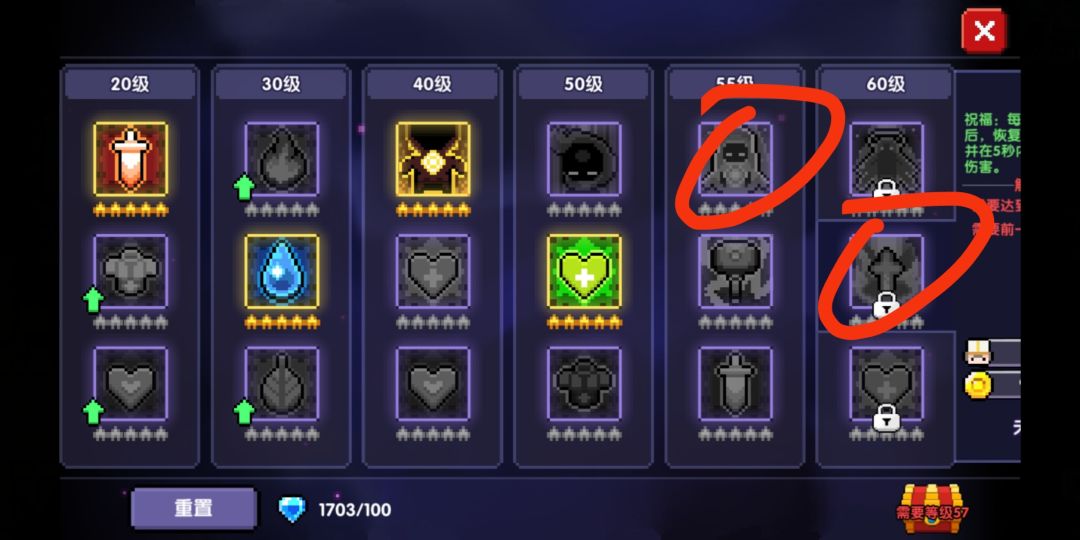The height and width of the screenshot is (540, 1080).
Task: Select the golden armor skill under 40级
Action: (433, 159)
